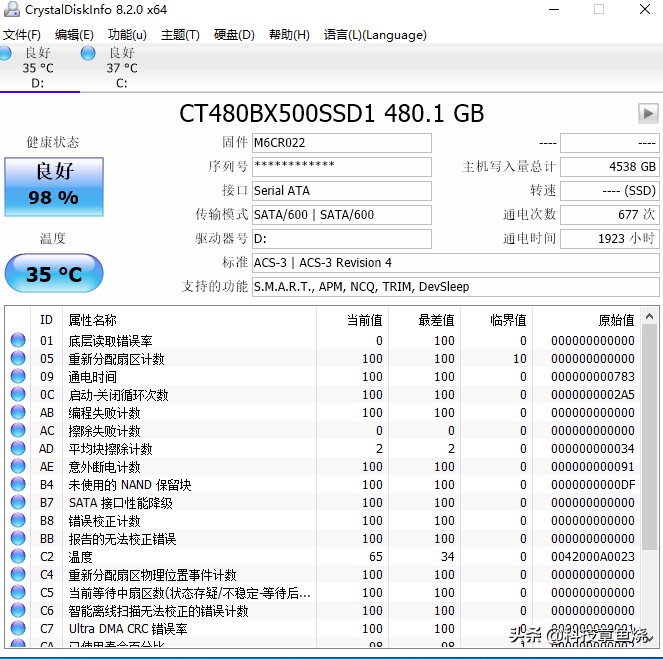The height and width of the screenshot is (659, 663).
Task: Click the power on hours 1923 小时
Action: tap(609, 239)
